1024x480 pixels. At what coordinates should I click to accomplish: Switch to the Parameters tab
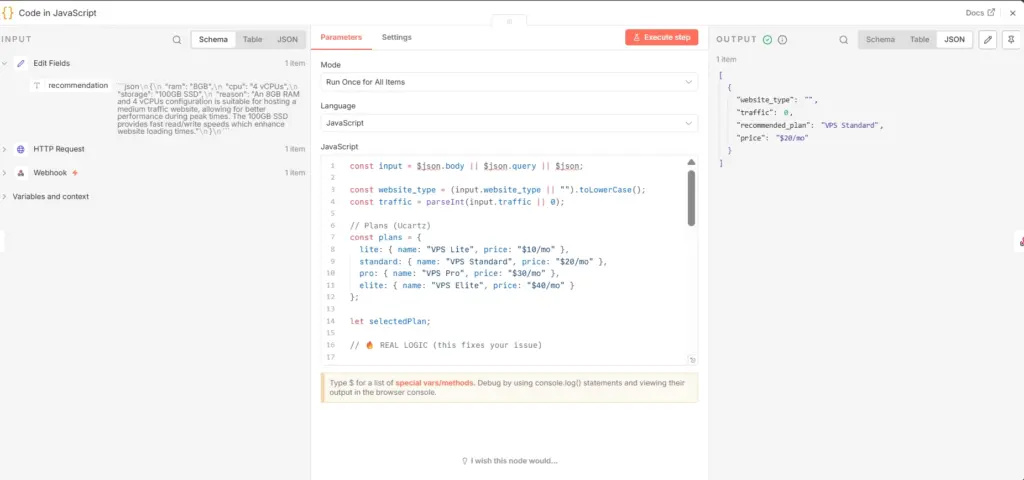tap(341, 37)
